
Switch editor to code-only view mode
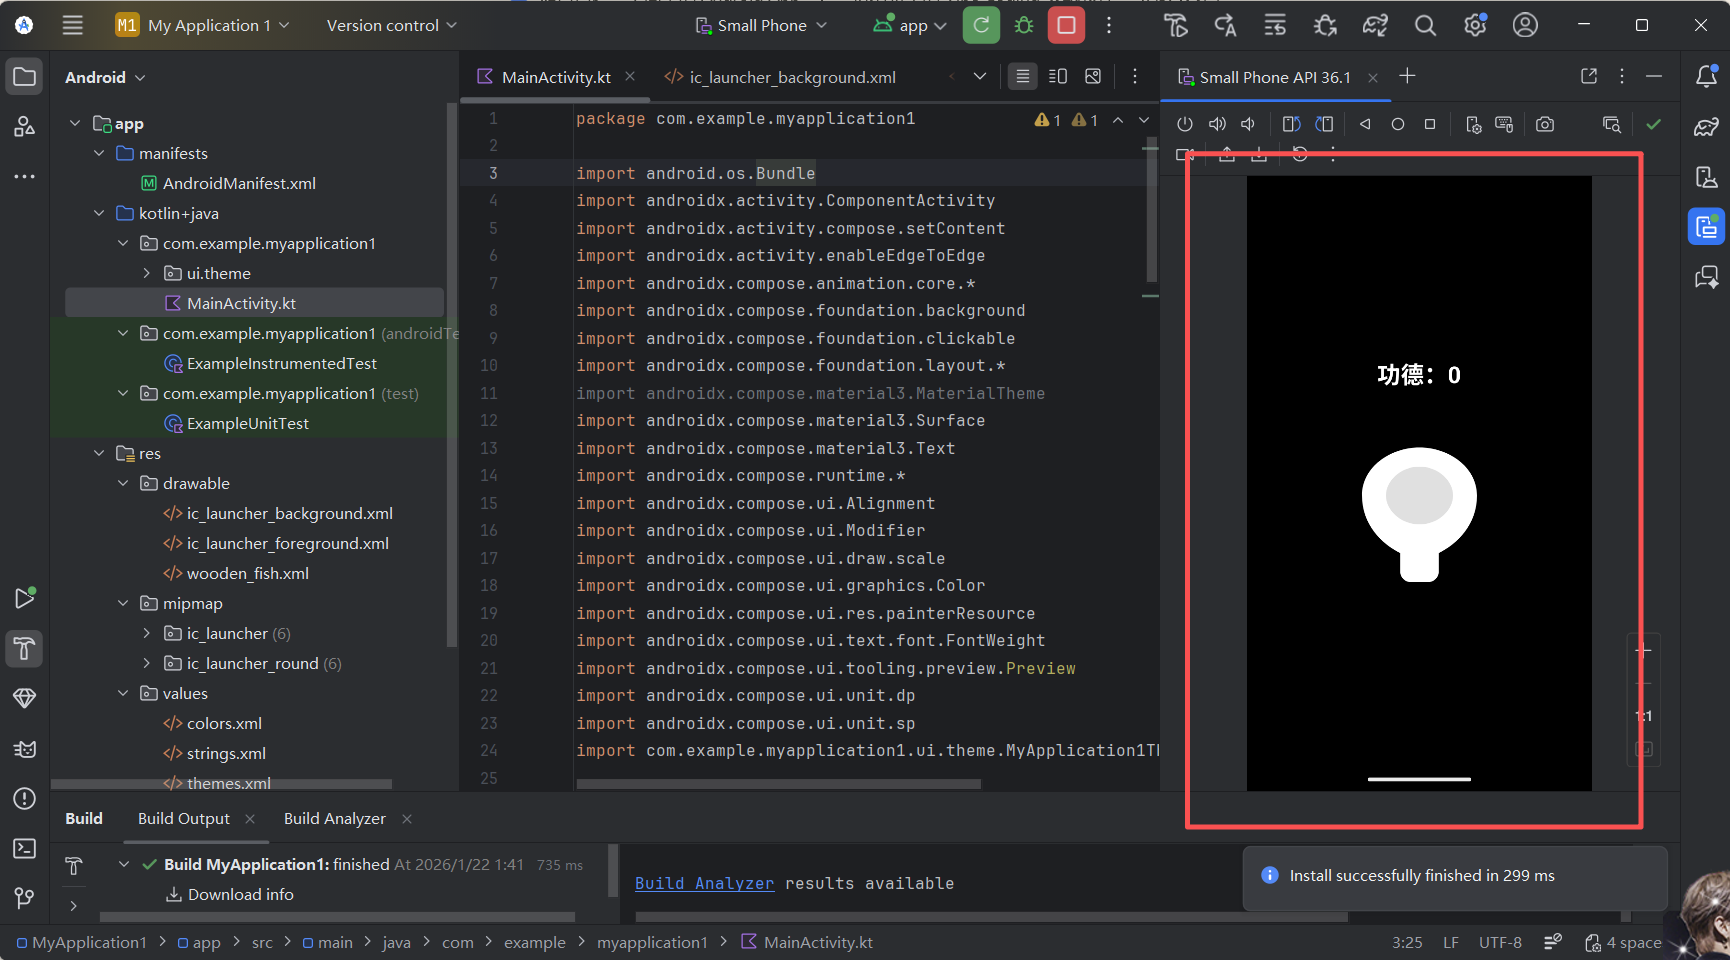tap(1022, 77)
